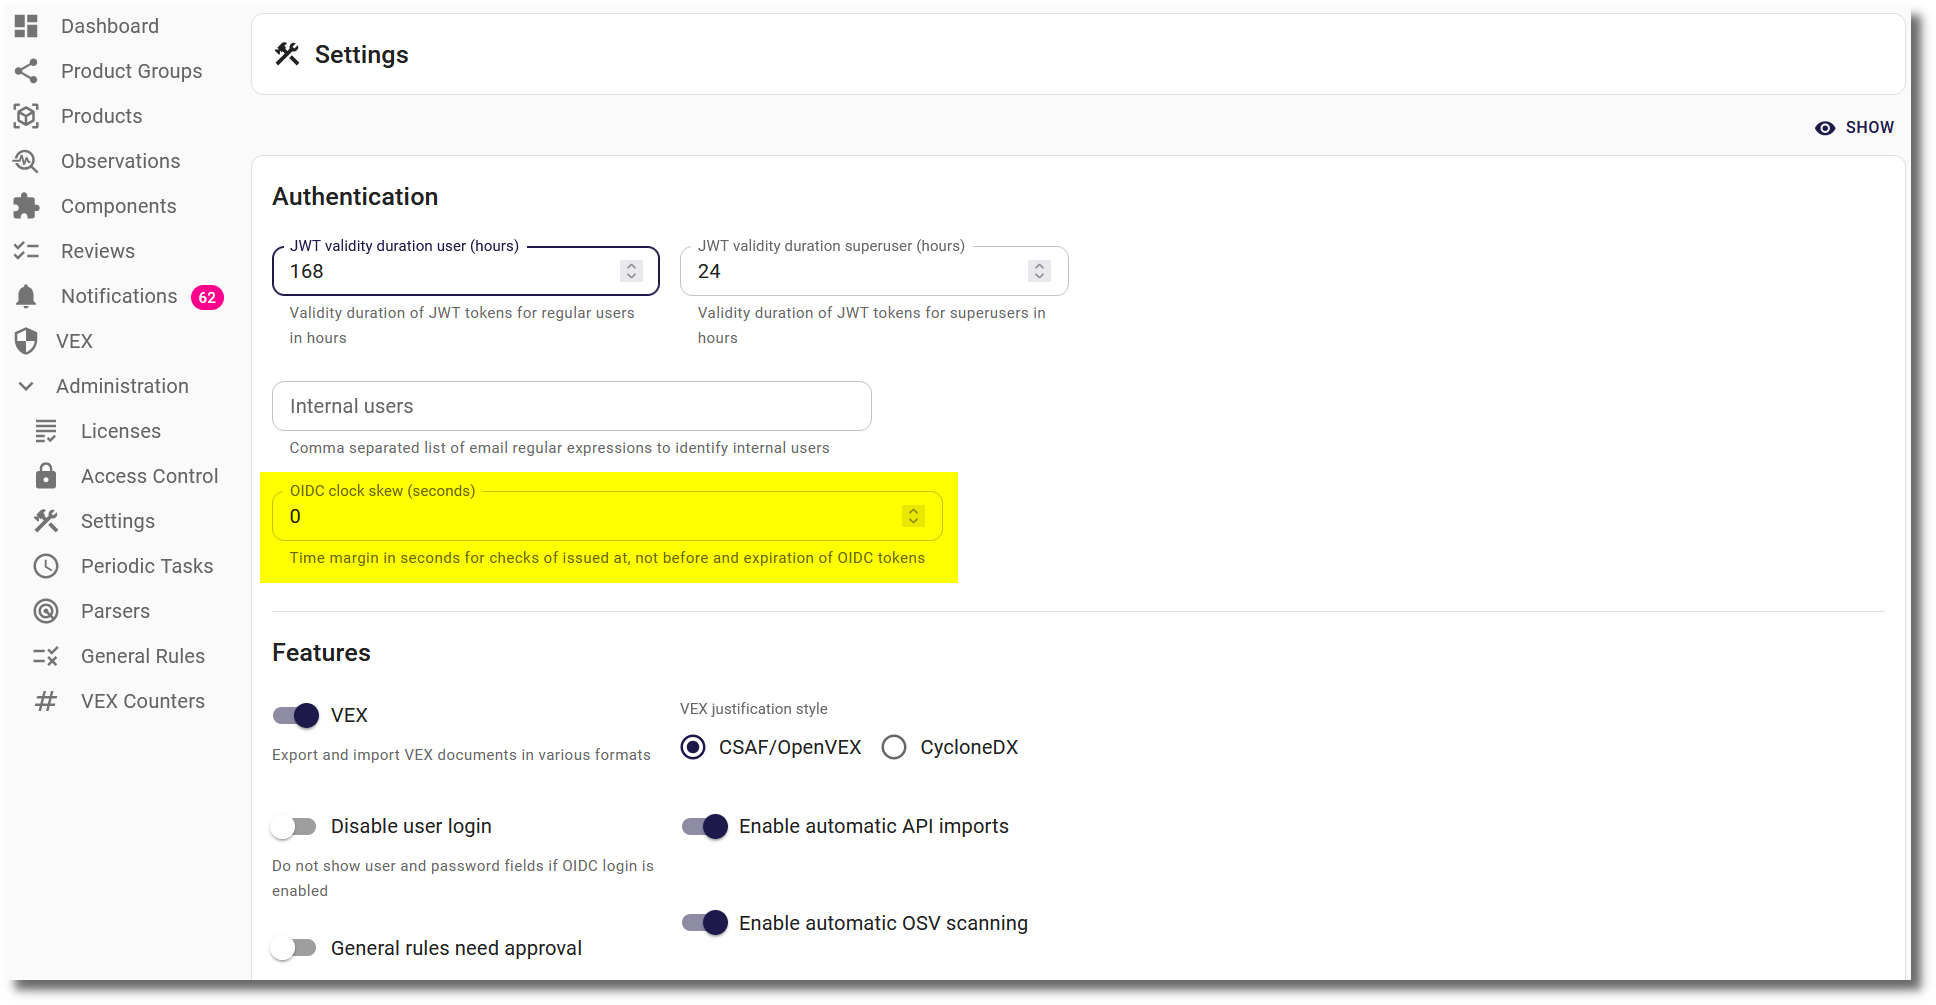Open Dashboard via its grid icon
Viewport: 1936px width, 1005px height.
coord(26,26)
